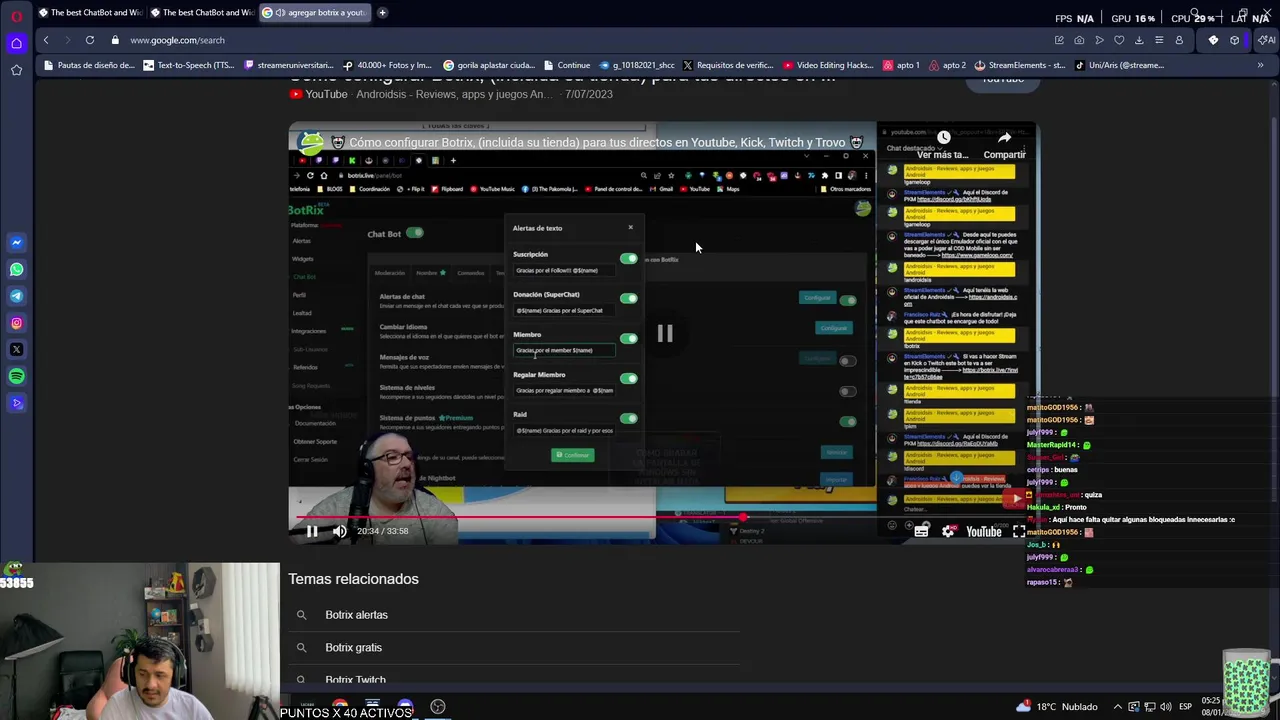Open Opera home speed dial icon
Screen dimensions: 1280x720
16,43
